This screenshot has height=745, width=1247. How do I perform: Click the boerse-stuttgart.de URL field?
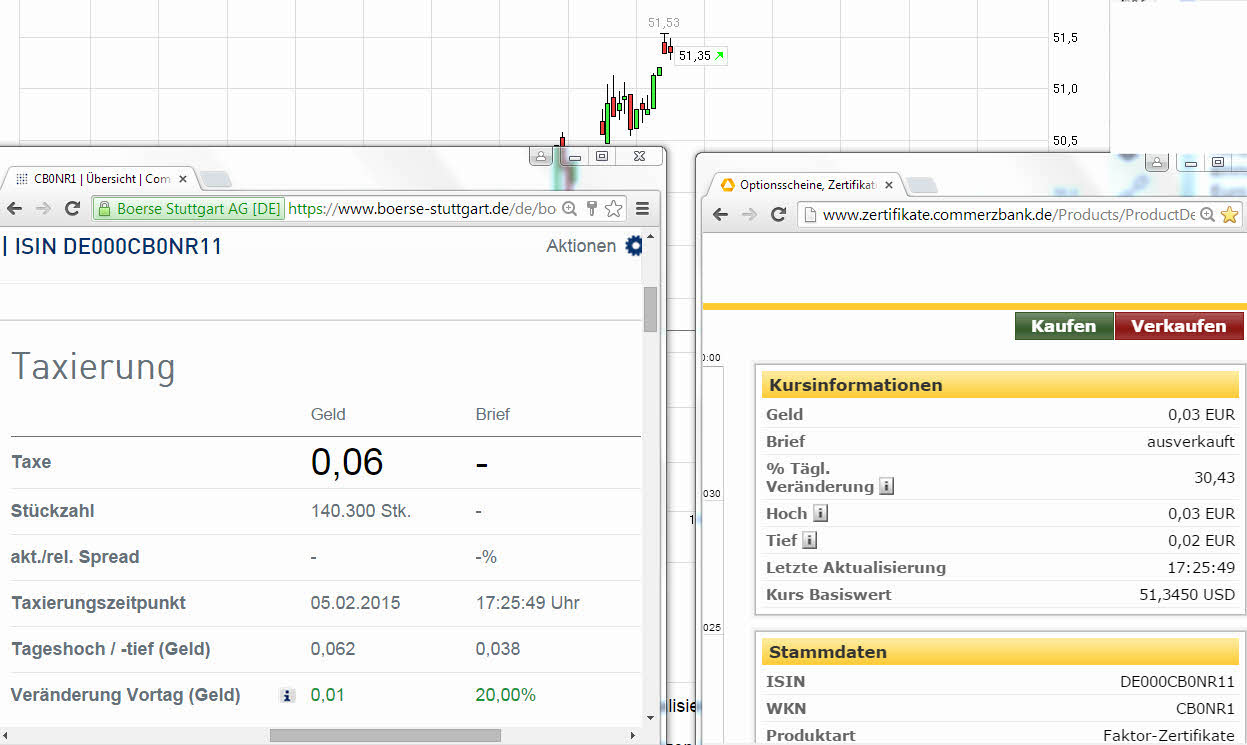(x=420, y=209)
